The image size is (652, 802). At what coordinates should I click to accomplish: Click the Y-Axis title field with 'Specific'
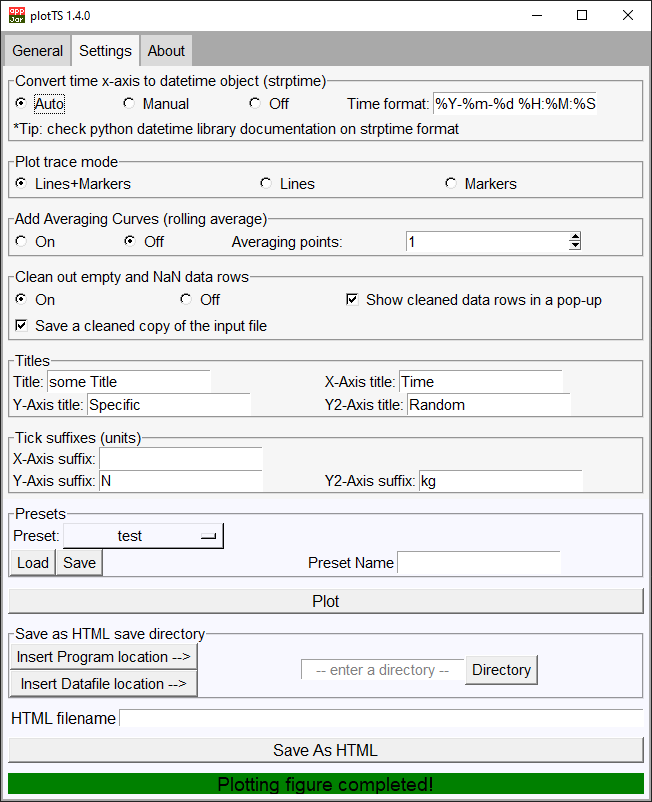(169, 405)
